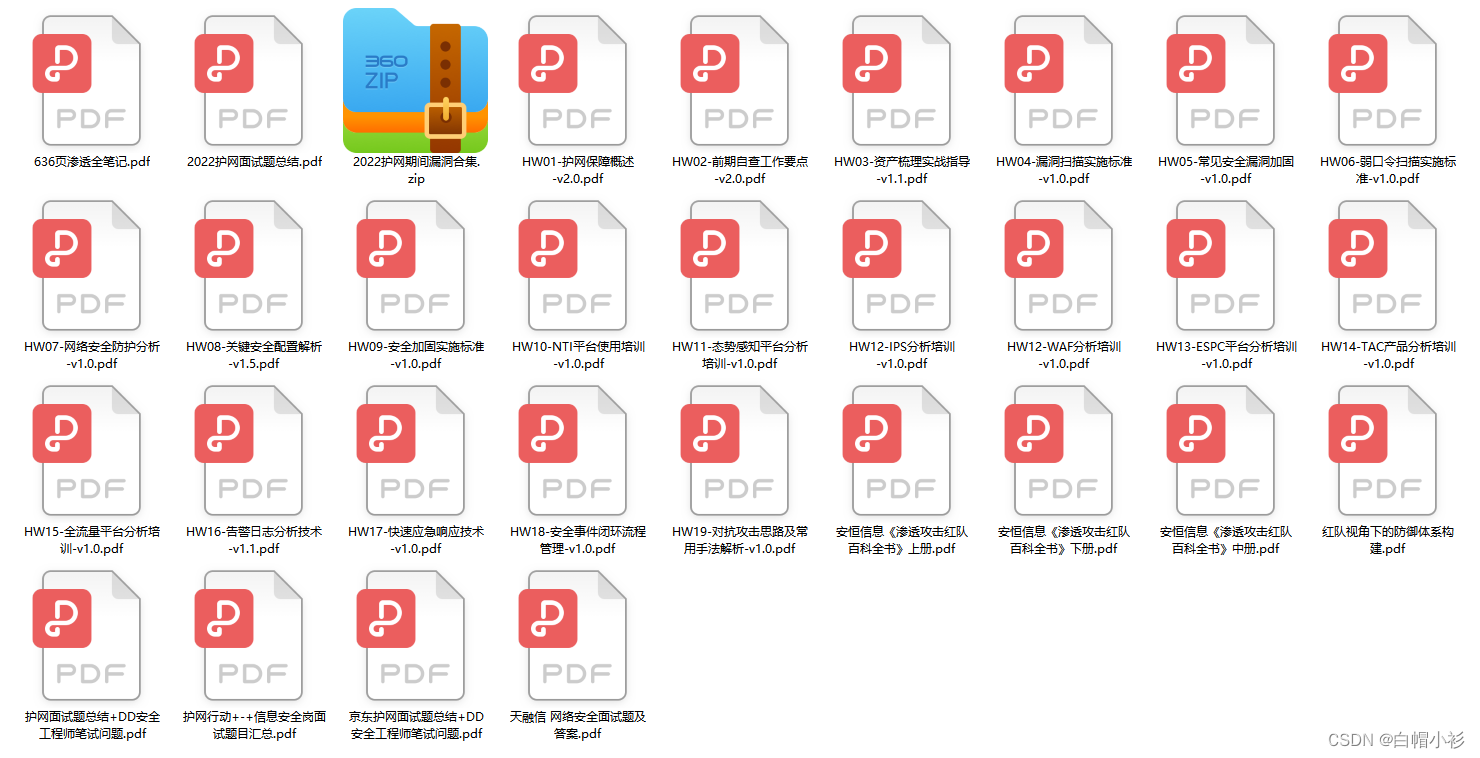
Task: Select the label "安恒信息《渗透攻击红队百科全书》中册.pdf"
Action: [x=1226, y=540]
